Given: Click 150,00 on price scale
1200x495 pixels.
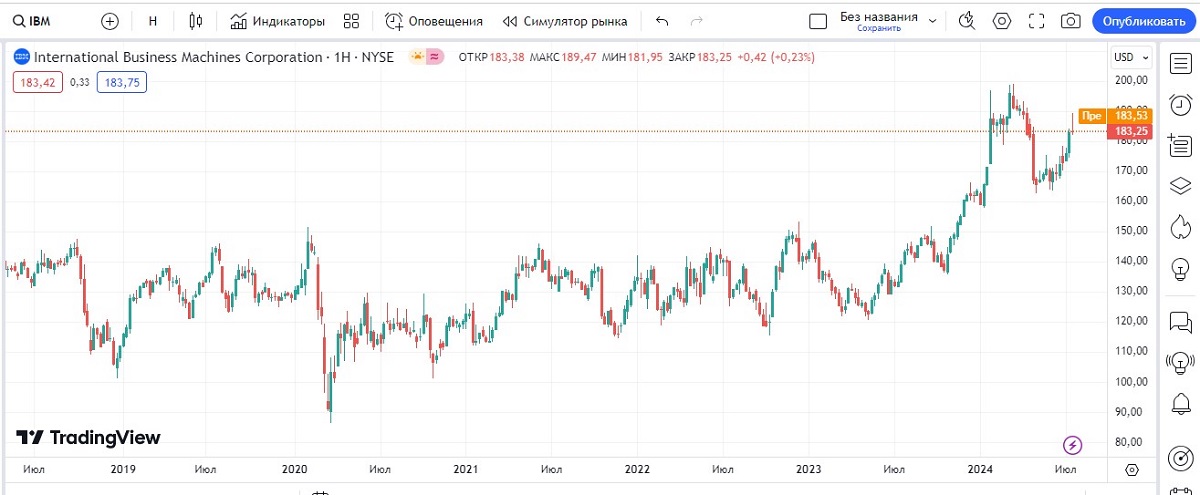Looking at the screenshot, I should click(1130, 231).
